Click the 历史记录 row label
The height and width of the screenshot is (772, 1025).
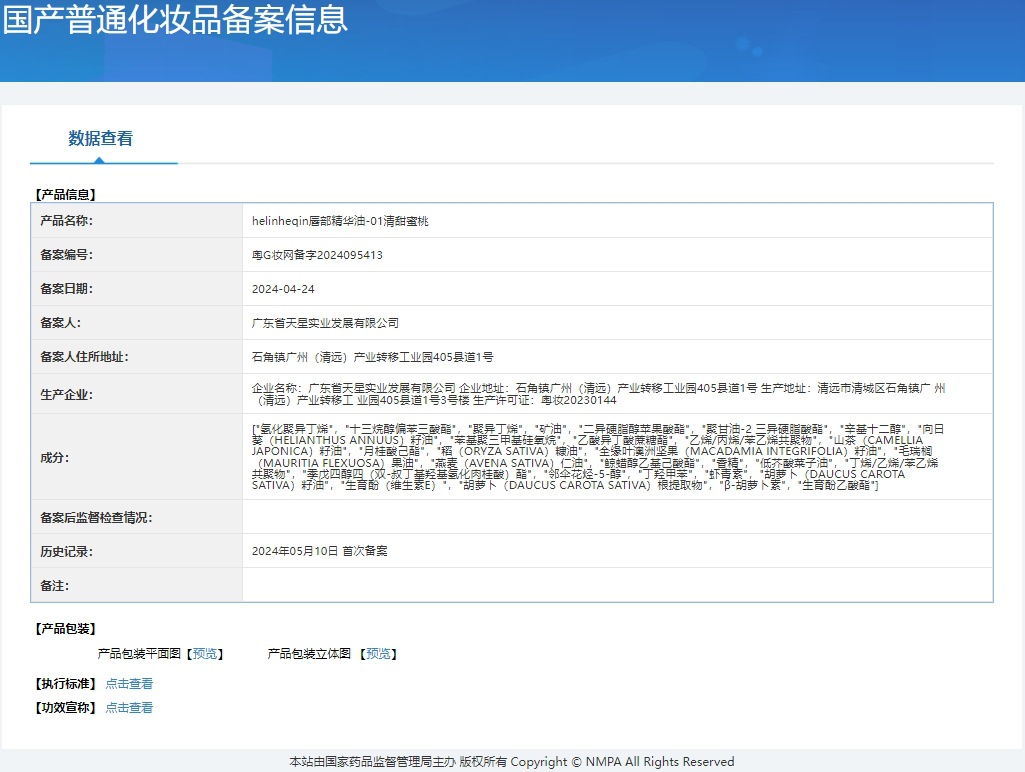coord(67,552)
